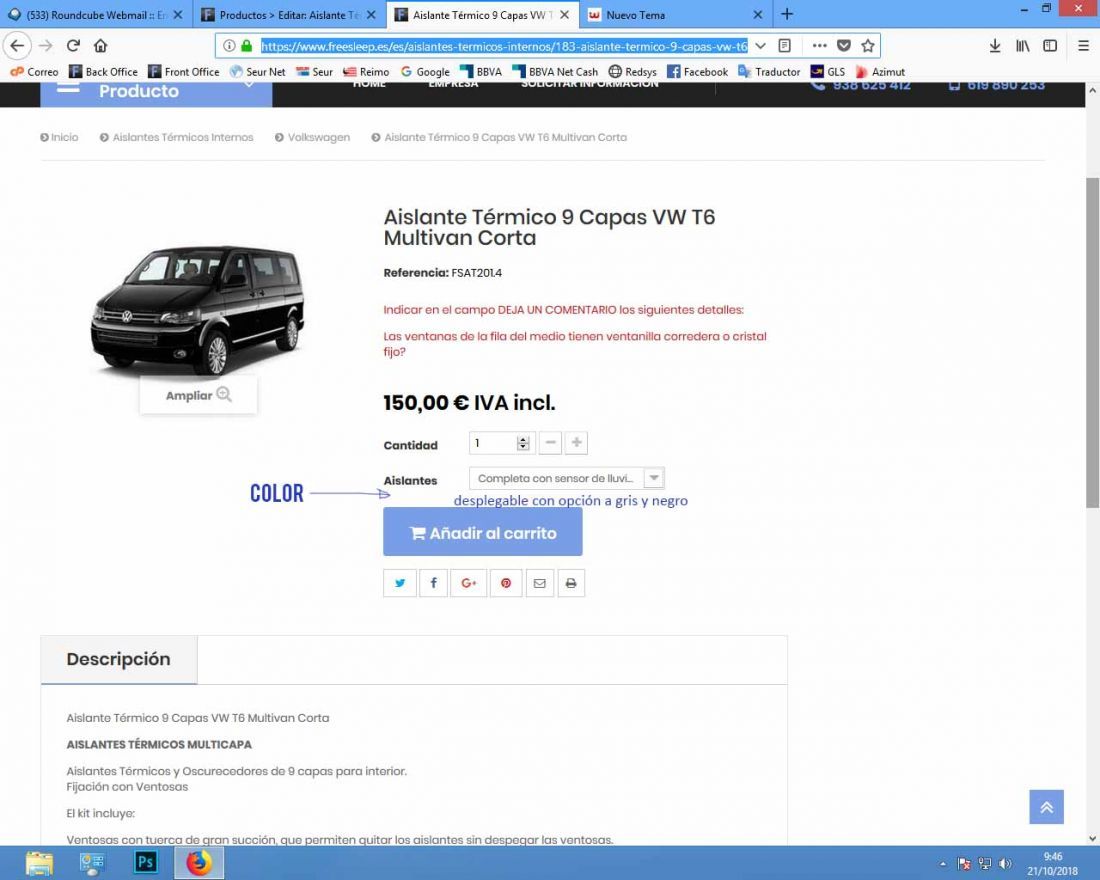
Task: Share product on Google Plus
Action: pos(469,583)
